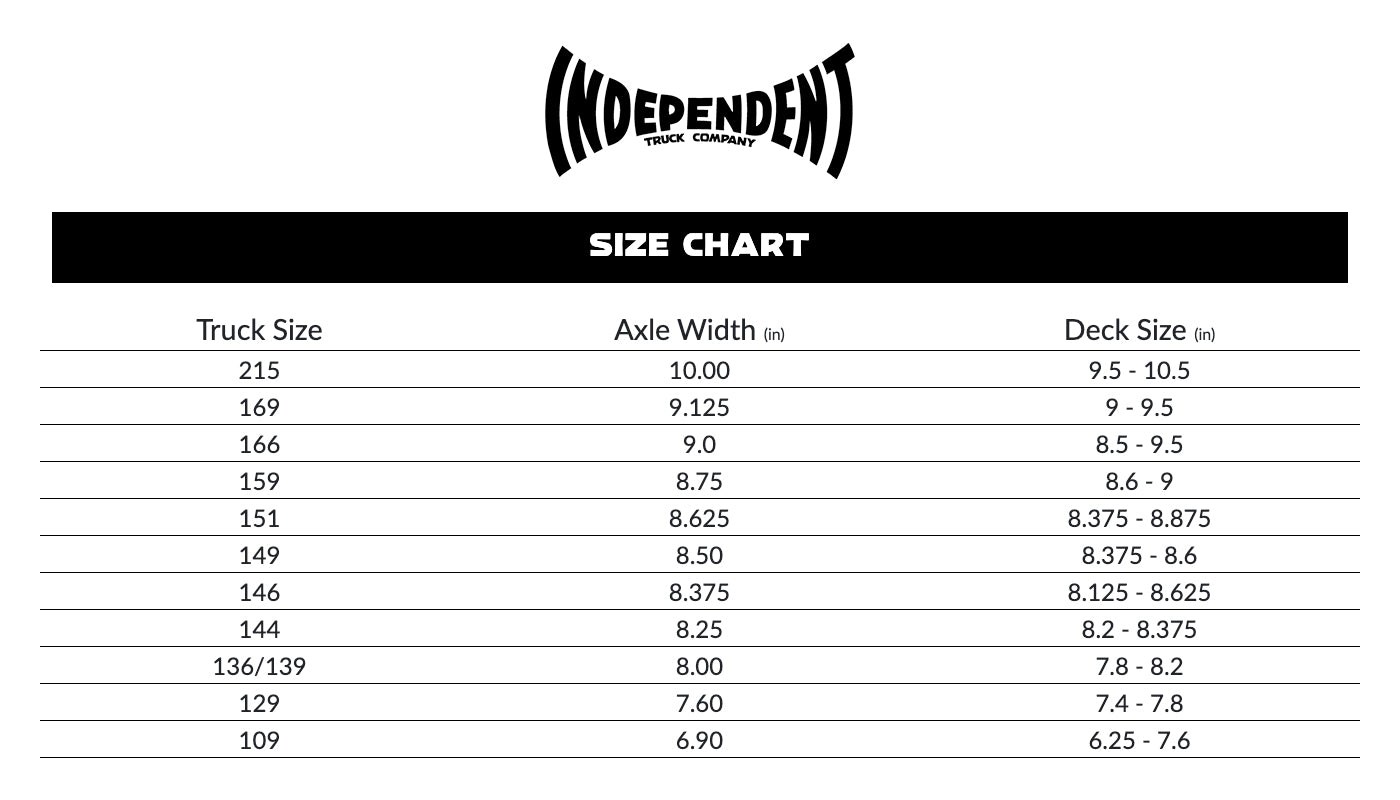The height and width of the screenshot is (800, 1400).
Task: Select the Axle Width column header
Action: [699, 330]
